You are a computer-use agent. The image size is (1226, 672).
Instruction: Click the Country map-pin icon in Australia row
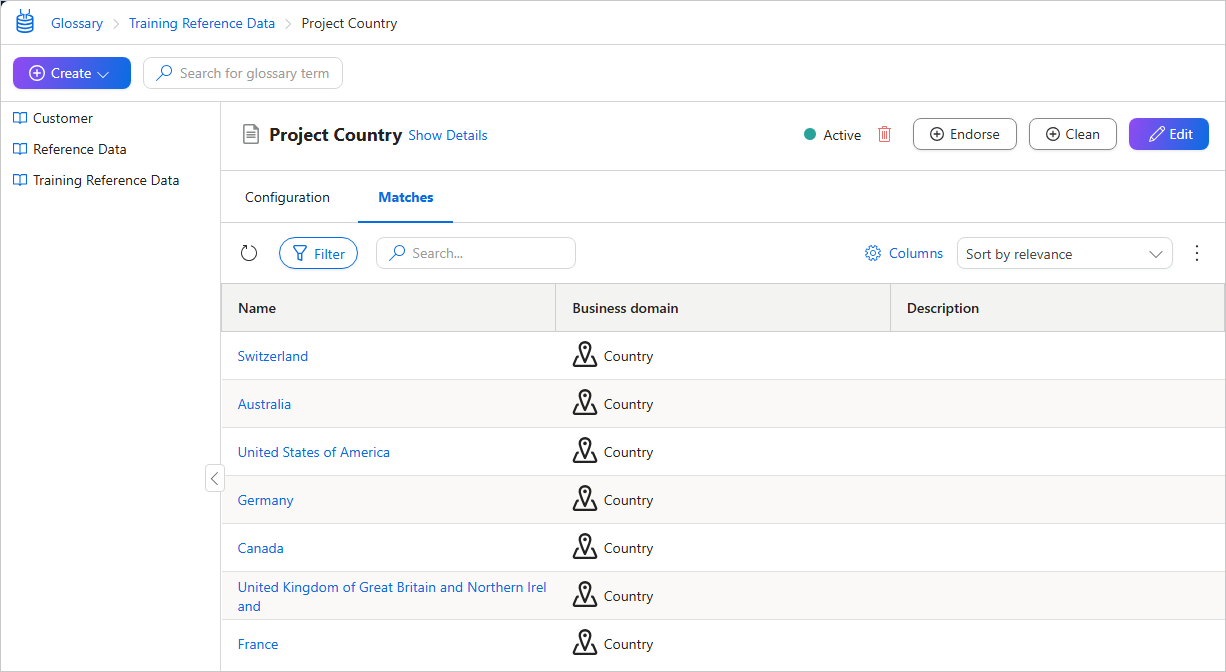click(x=585, y=403)
